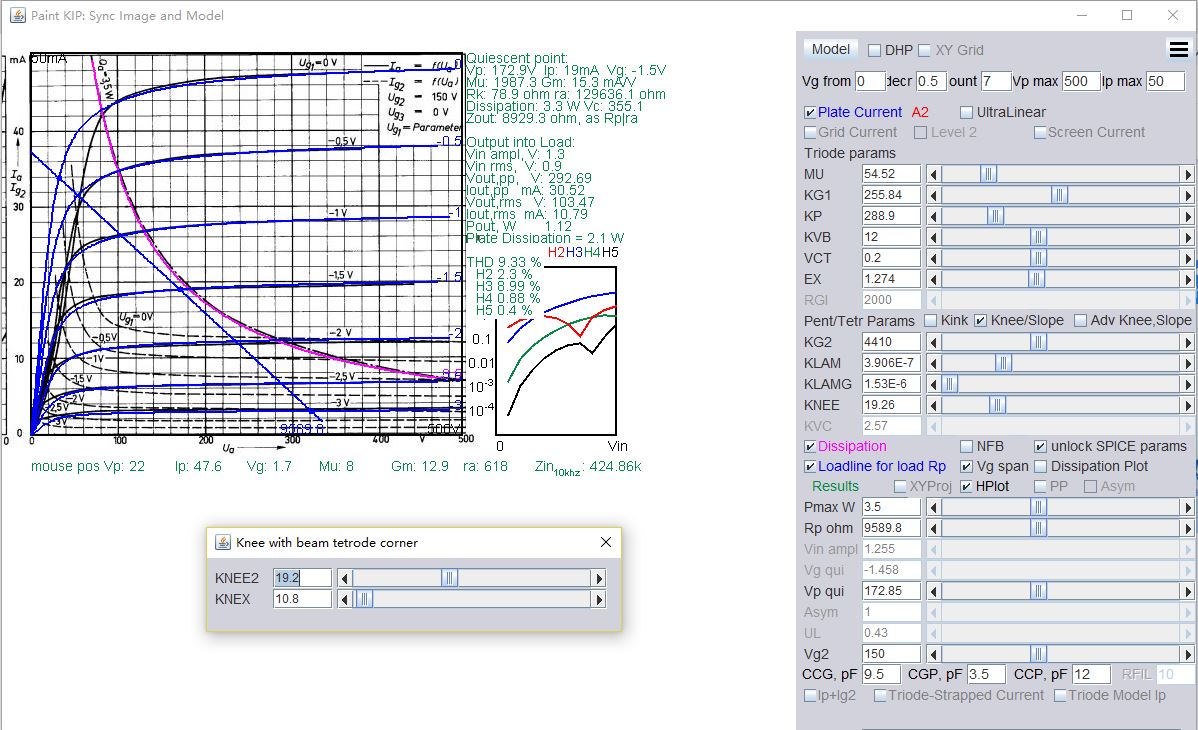Click the CGP, pF input field

click(x=986, y=674)
